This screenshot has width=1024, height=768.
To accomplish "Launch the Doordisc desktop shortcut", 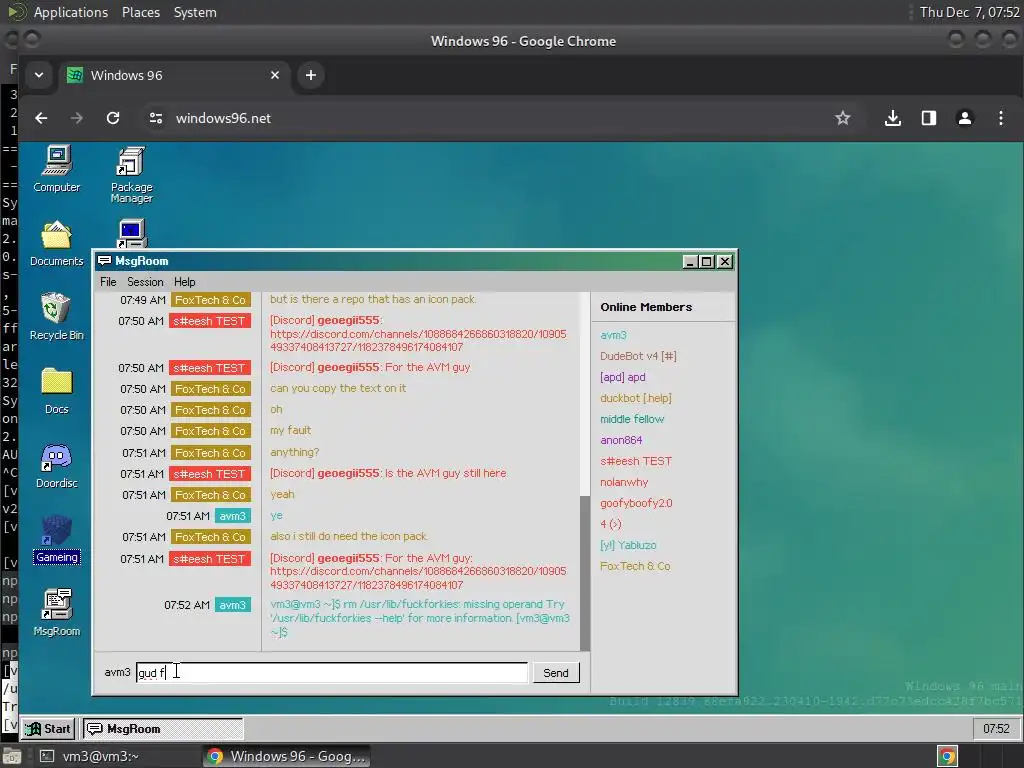I will tap(57, 465).
